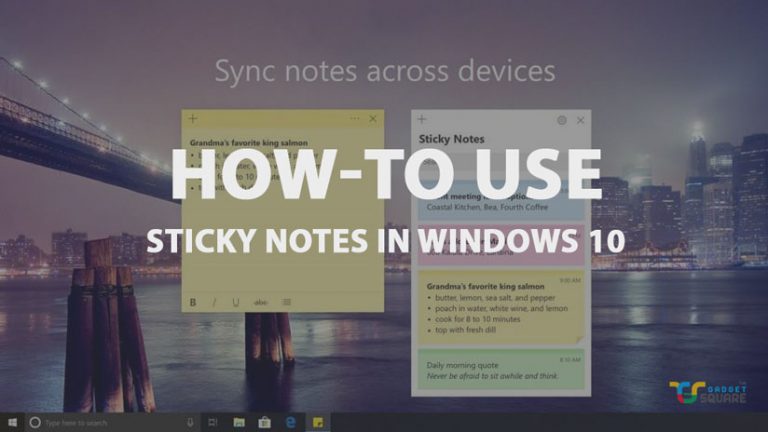Click the Cortana circle icon on the taskbar
This screenshot has width=768, height=432.
35,422
